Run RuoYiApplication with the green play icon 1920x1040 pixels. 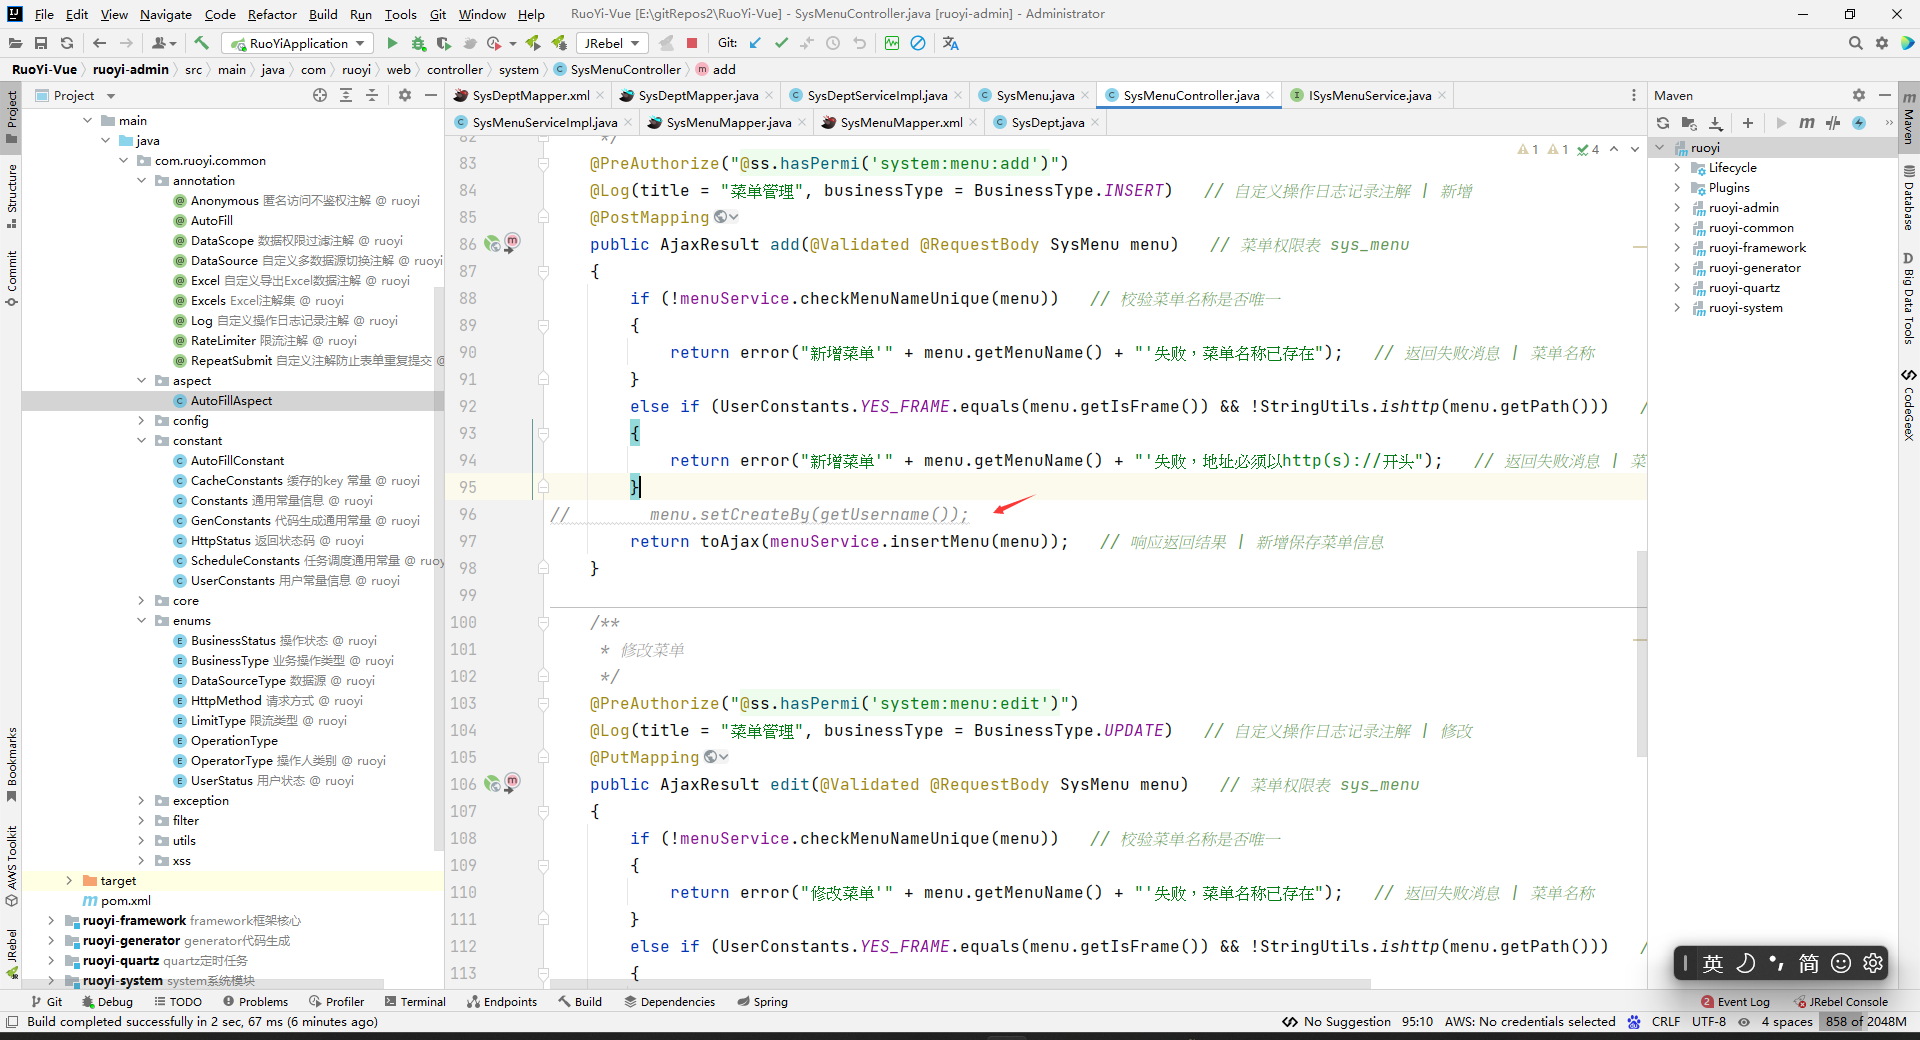click(392, 43)
